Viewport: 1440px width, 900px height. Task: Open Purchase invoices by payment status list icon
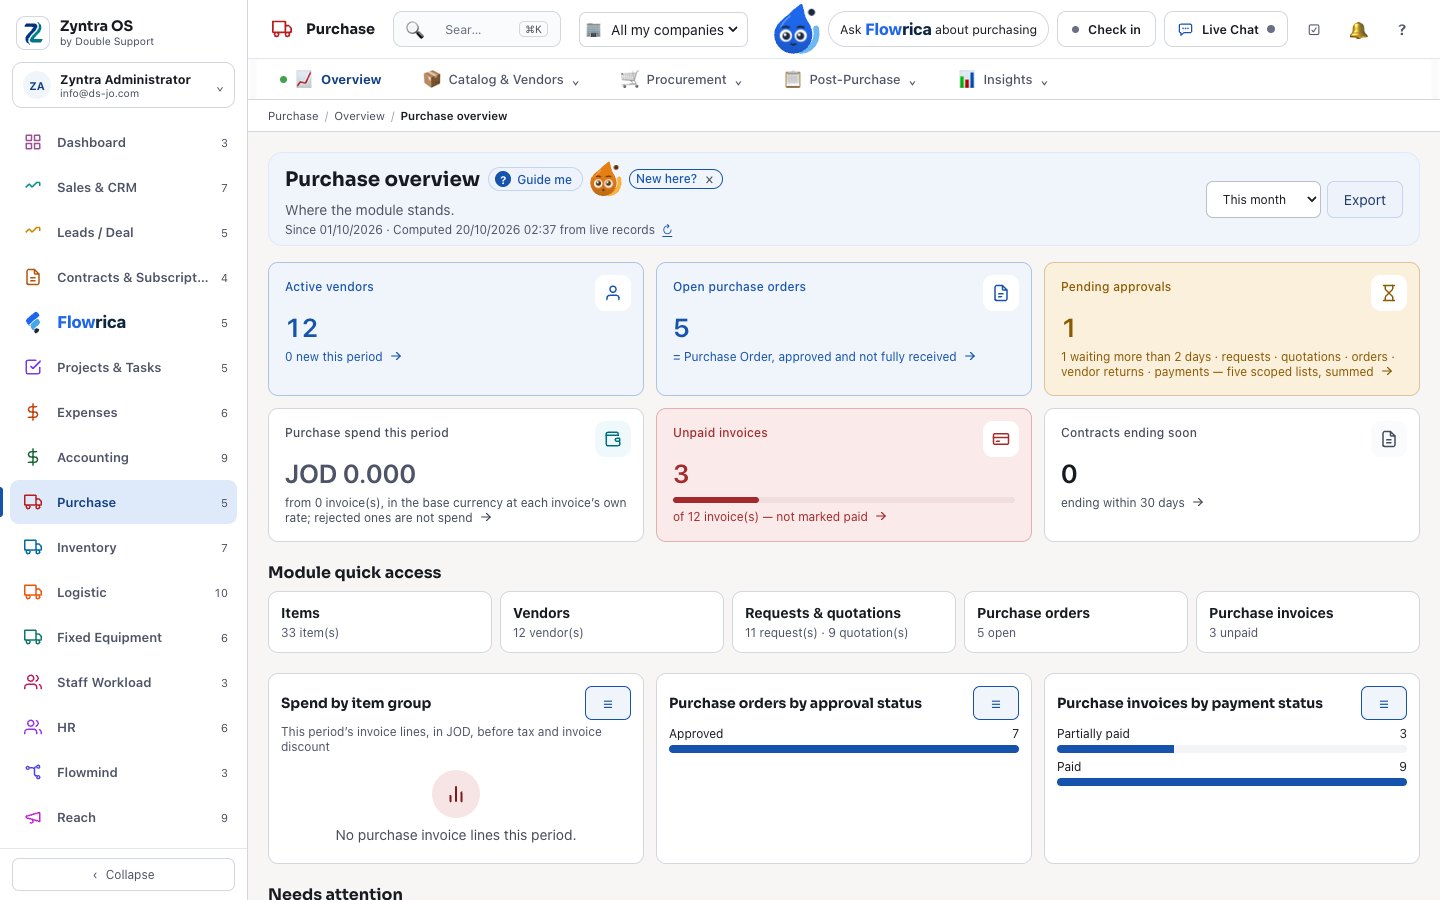[x=1384, y=703]
